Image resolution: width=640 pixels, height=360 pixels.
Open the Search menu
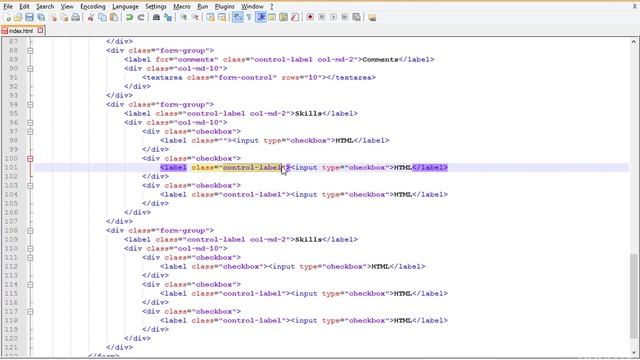(45, 7)
